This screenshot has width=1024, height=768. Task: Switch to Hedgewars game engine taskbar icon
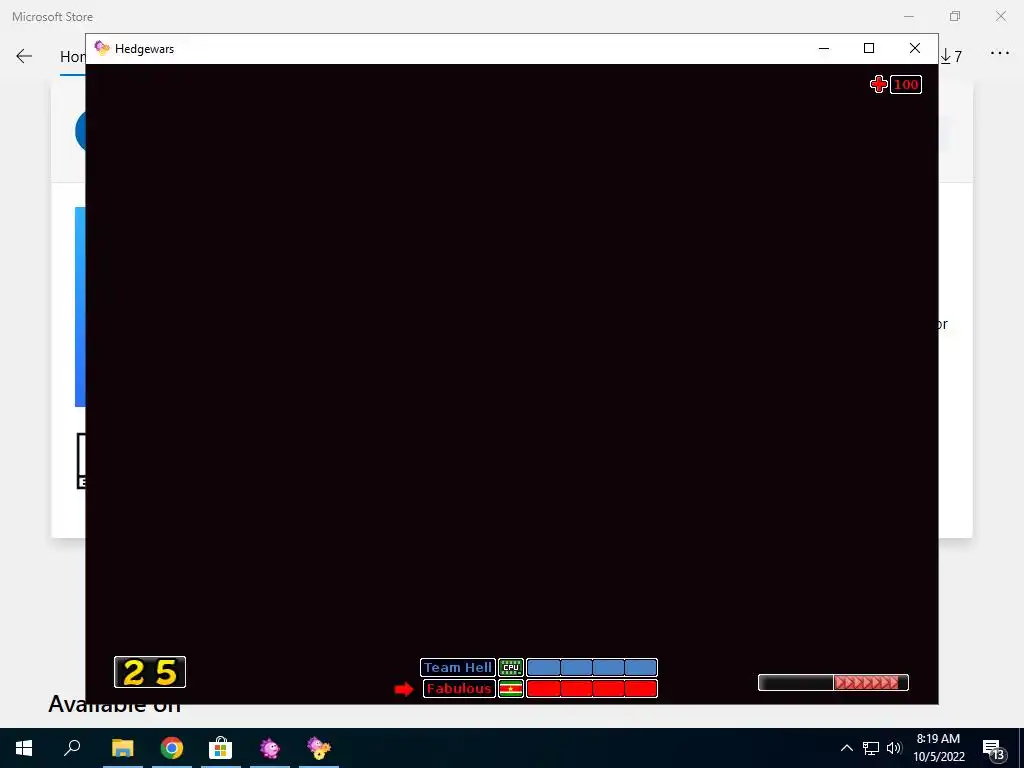tap(319, 748)
